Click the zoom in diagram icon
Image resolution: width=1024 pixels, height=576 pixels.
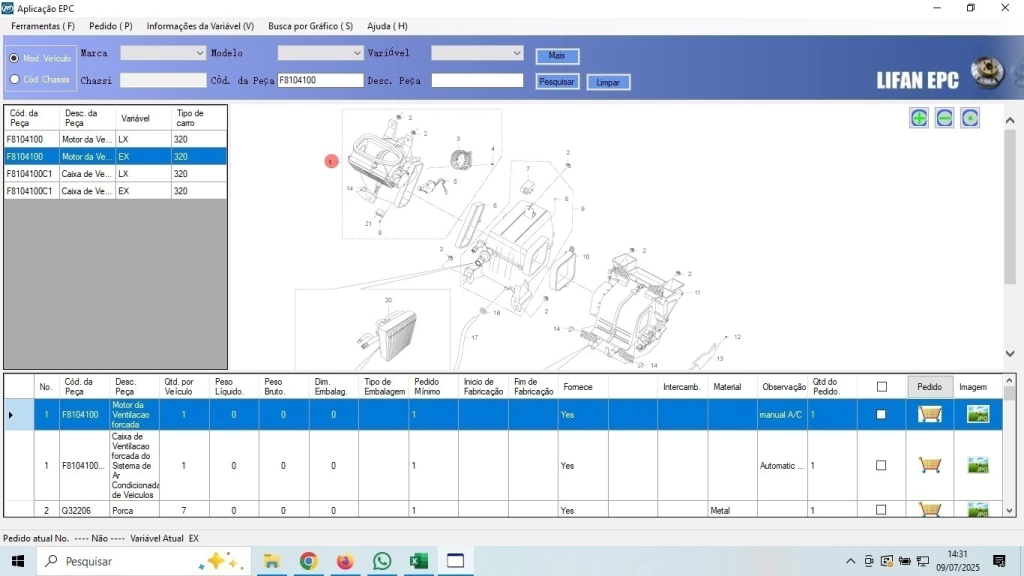(x=919, y=118)
